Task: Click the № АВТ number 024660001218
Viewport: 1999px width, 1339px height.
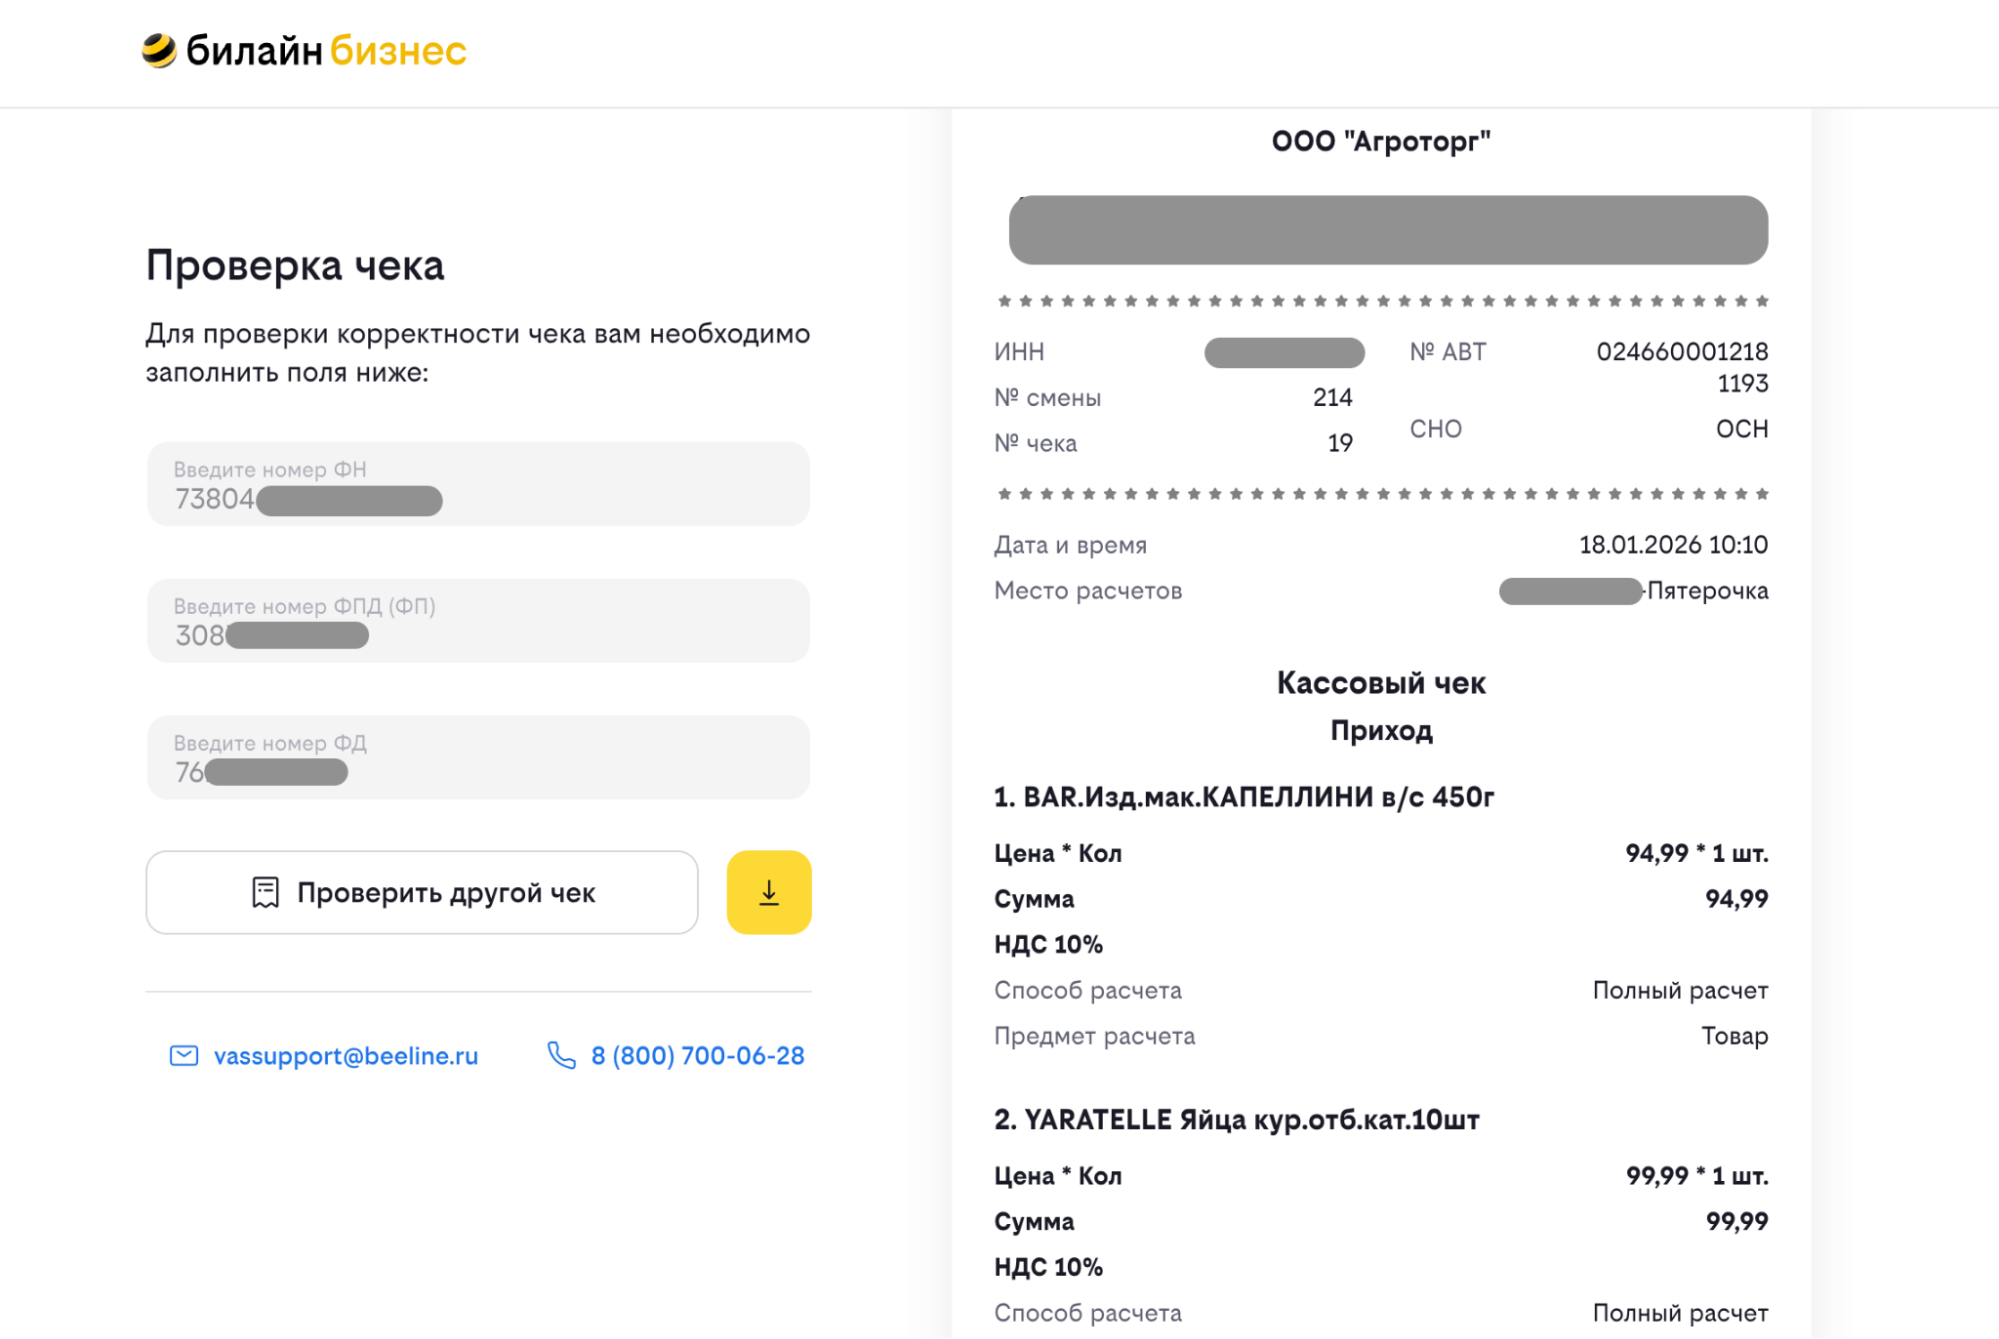Action: point(1681,352)
